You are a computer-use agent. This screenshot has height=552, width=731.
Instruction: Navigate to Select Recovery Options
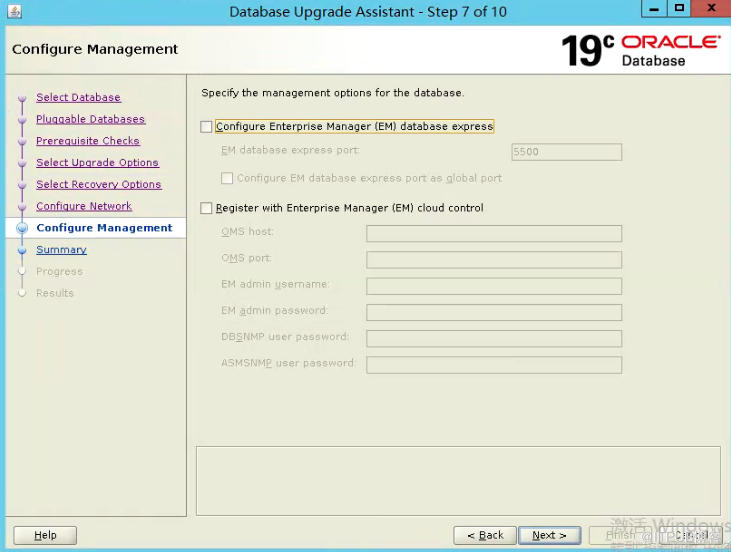pos(99,184)
